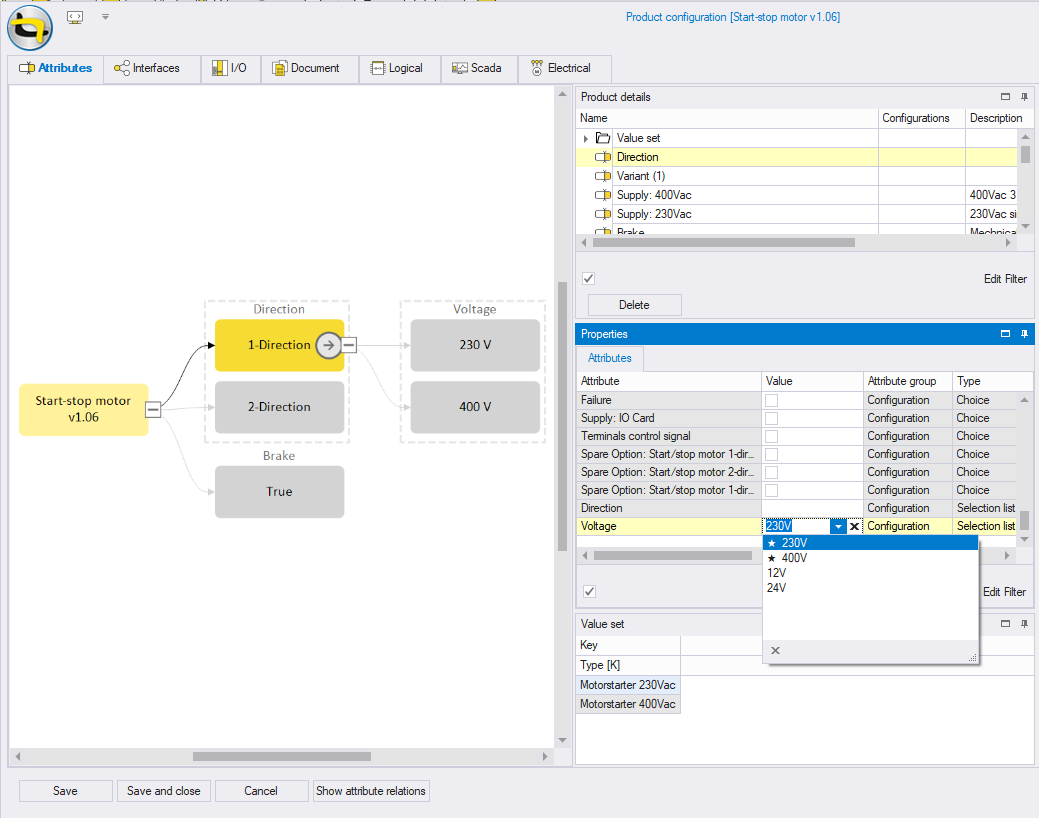
Task: Choose 230V from the dropdown list
Action: [870, 543]
